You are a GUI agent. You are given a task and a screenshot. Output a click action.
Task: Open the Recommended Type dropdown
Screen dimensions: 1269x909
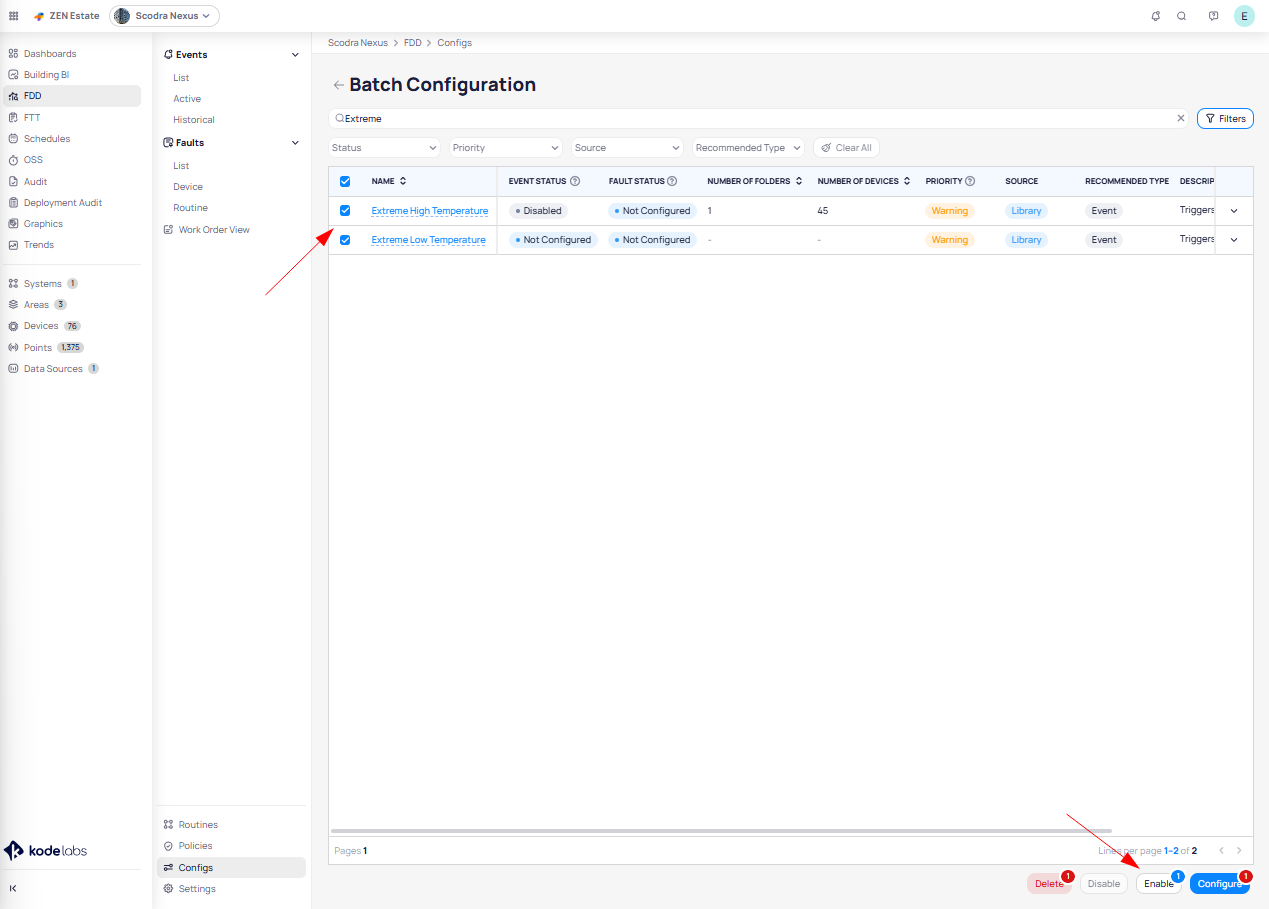pyautogui.click(x=748, y=148)
